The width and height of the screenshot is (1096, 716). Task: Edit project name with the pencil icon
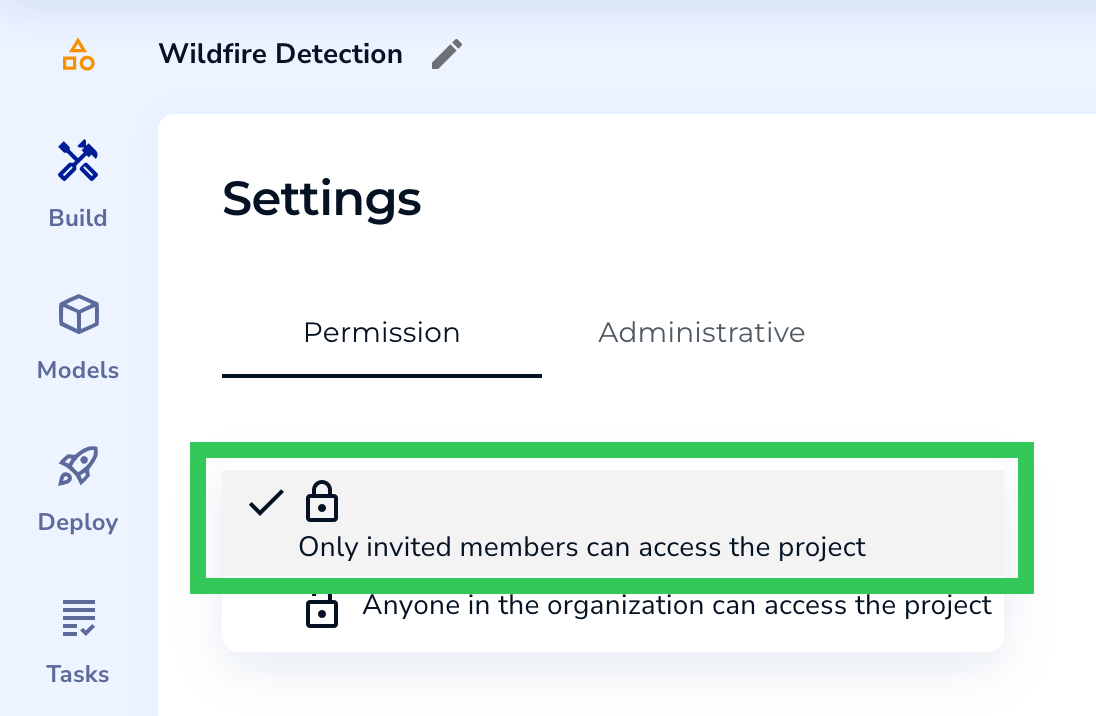446,54
